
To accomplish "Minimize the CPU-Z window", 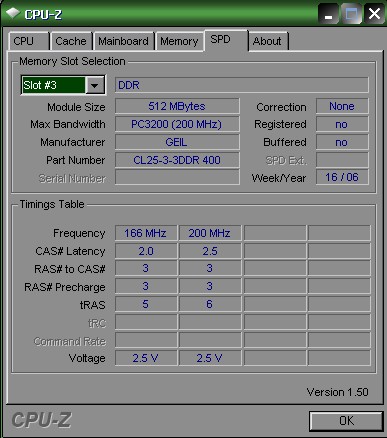I will click(329, 14).
